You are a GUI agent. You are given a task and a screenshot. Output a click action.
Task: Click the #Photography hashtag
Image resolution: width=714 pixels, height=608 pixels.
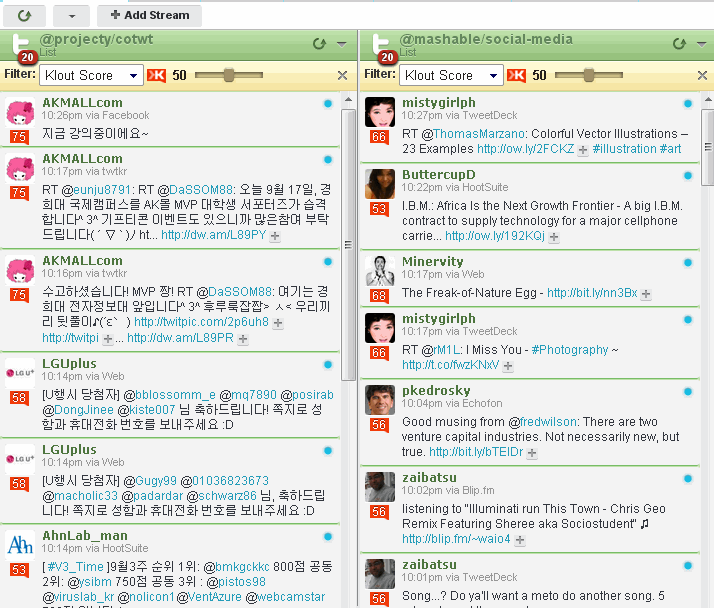570,350
